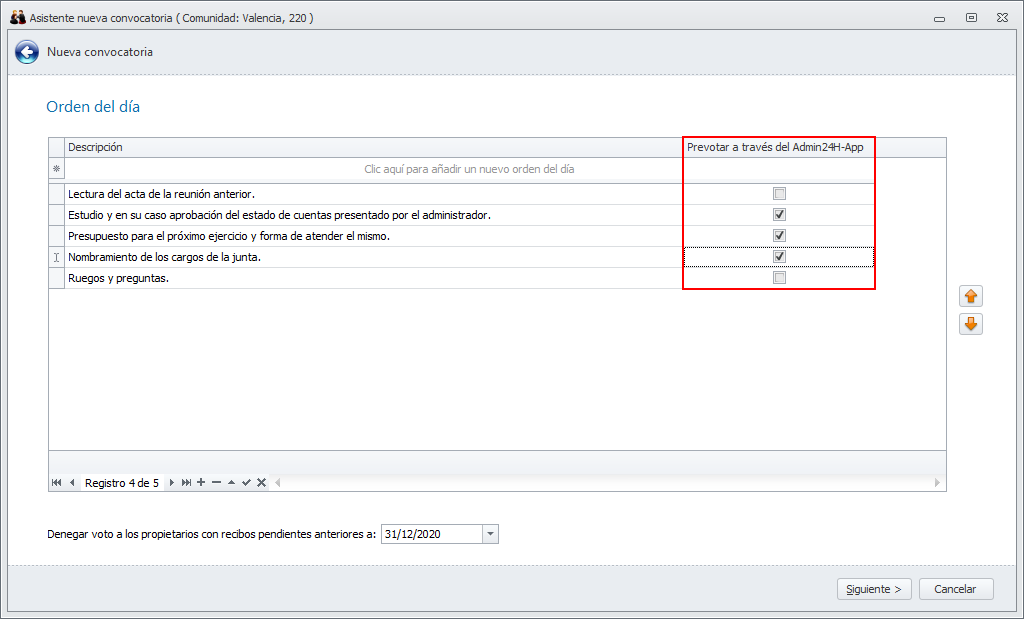Click Siguiente to continue
1024x619 pixels.
coord(874,589)
